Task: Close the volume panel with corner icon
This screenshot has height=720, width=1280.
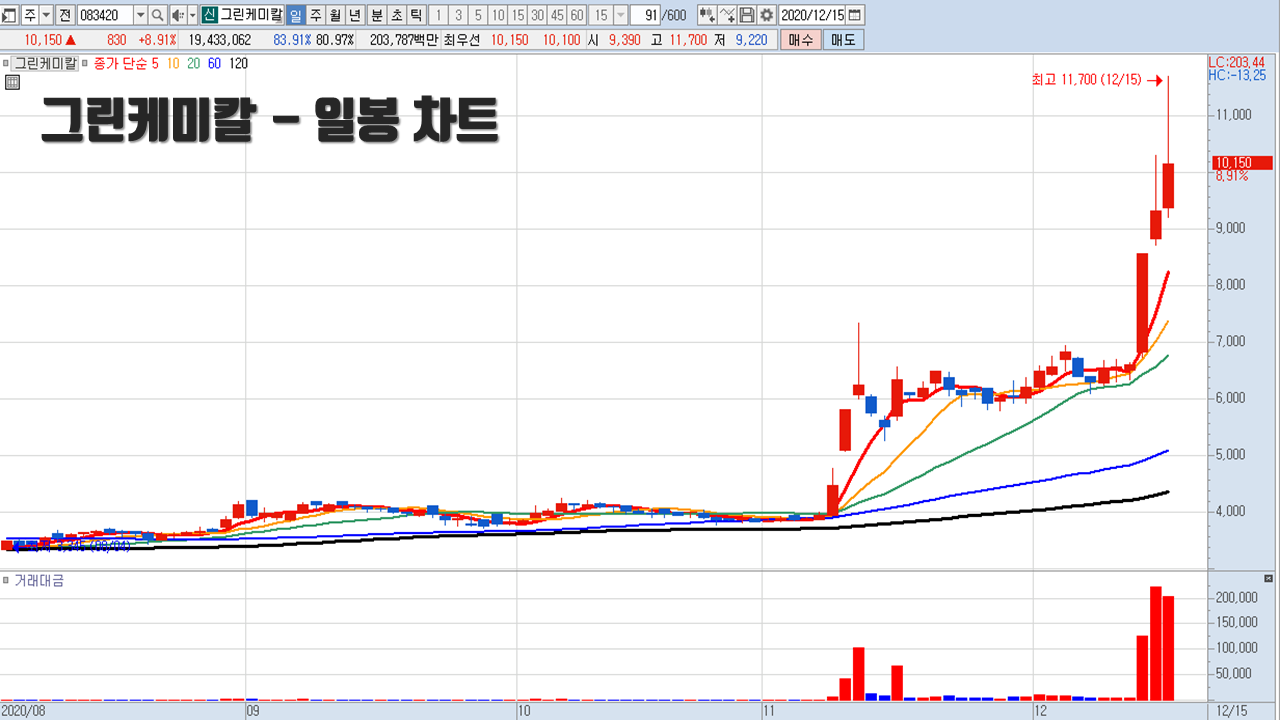Action: pyautogui.click(x=1269, y=579)
